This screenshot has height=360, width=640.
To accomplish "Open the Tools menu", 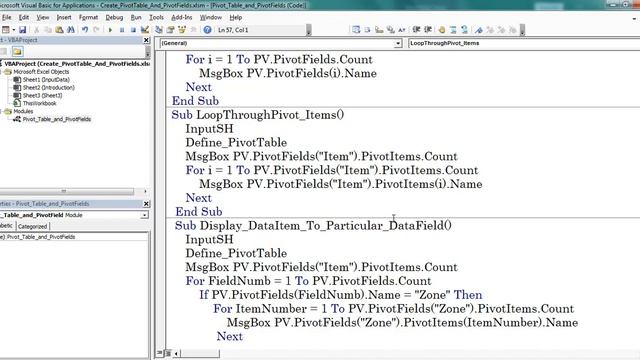I will coord(156,18).
